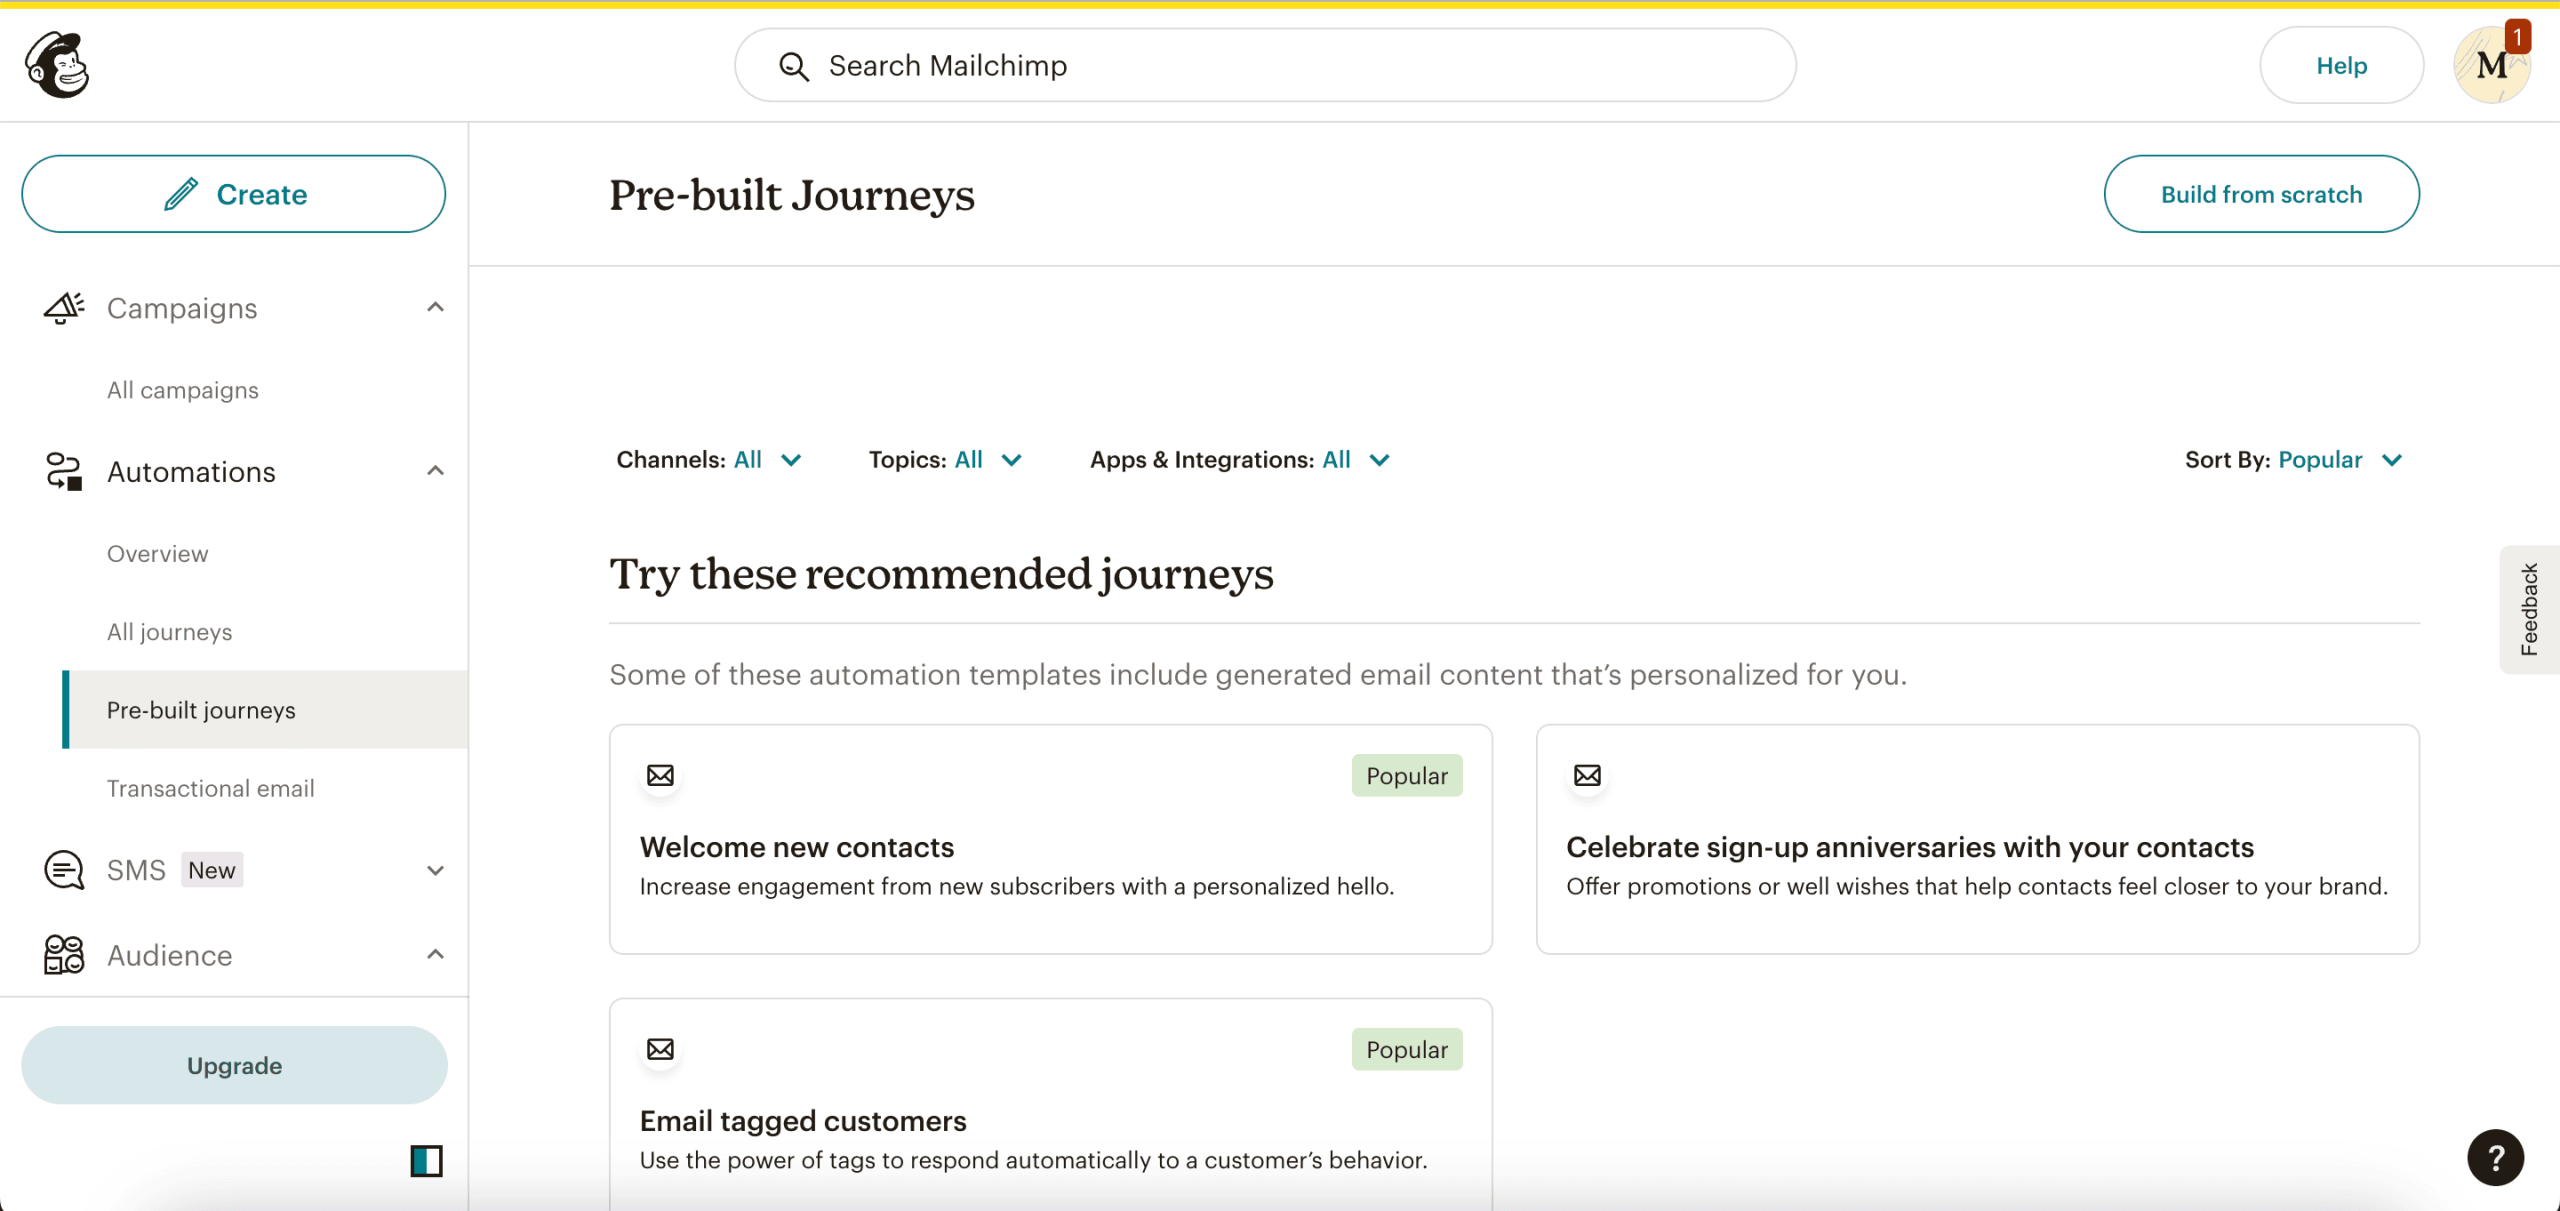This screenshot has width=2560, height=1211.
Task: Click the Build from scratch button
Action: tap(2261, 193)
